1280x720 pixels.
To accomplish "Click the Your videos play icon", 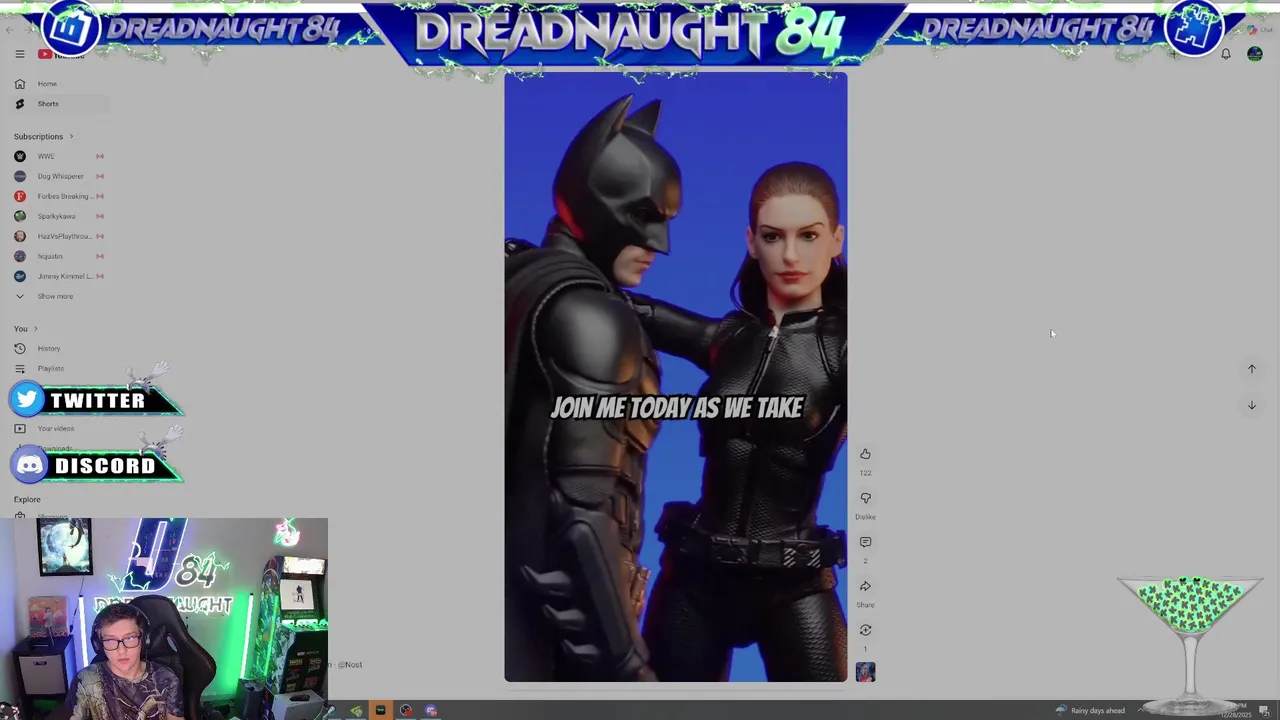I will pyautogui.click(x=20, y=428).
